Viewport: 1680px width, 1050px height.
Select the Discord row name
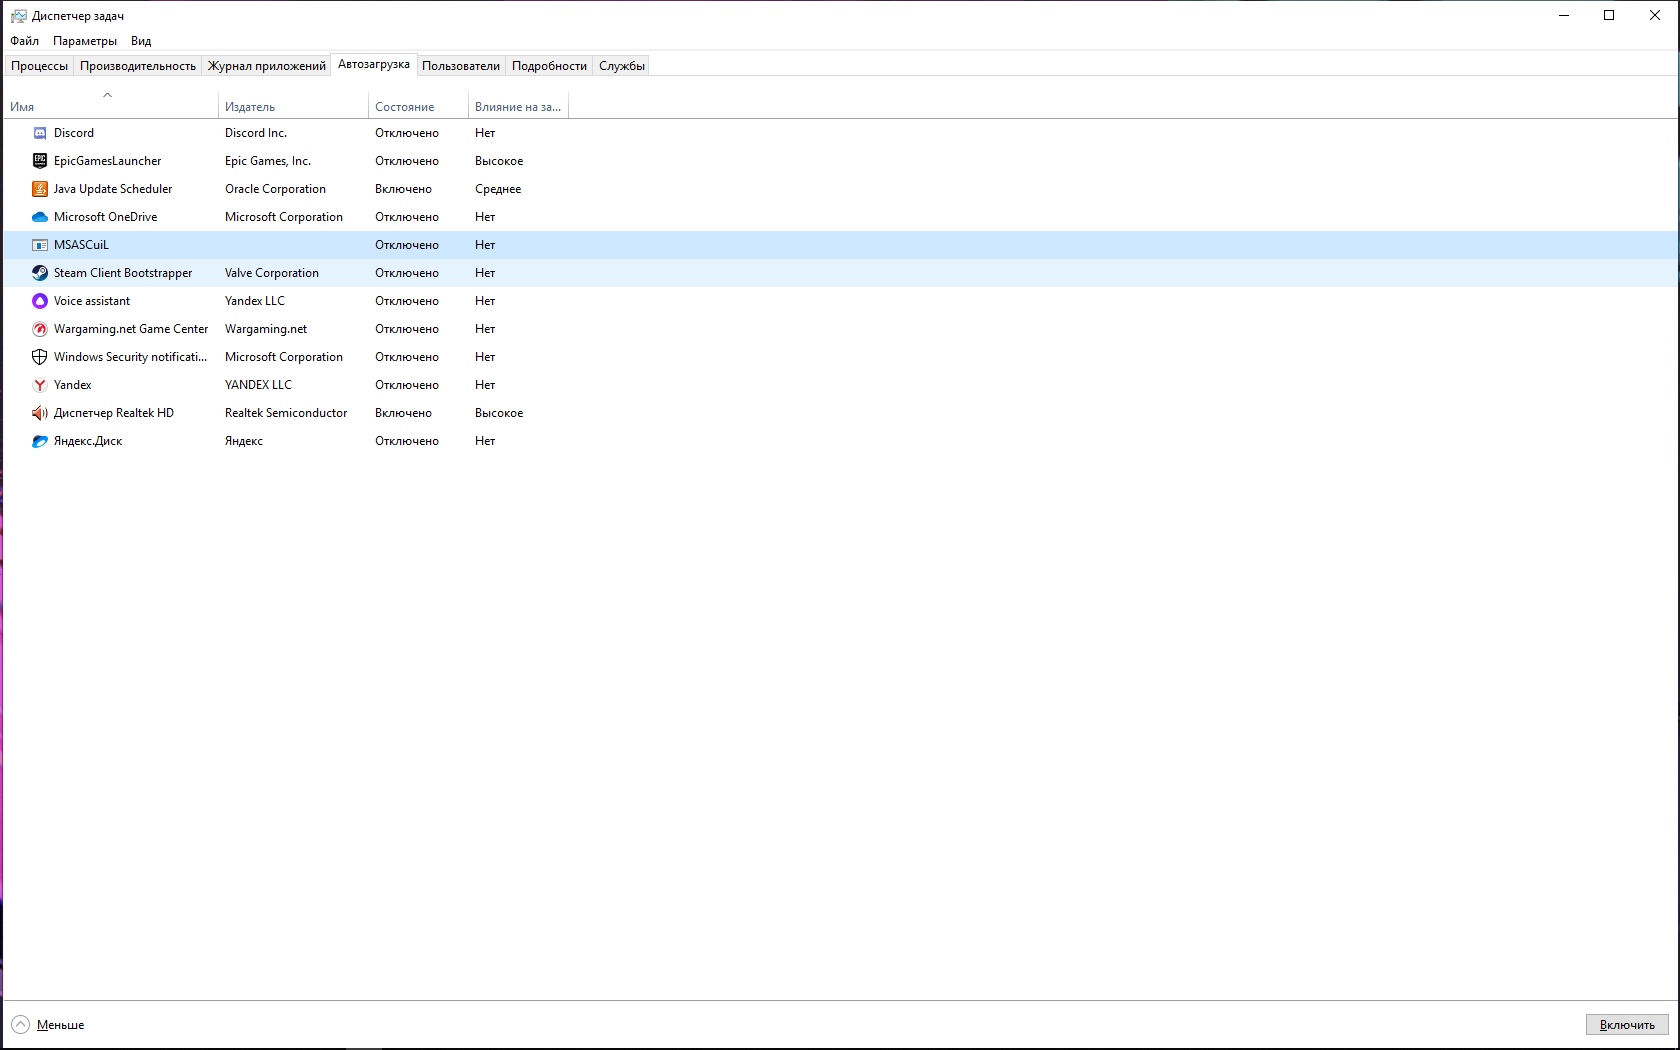coord(74,133)
